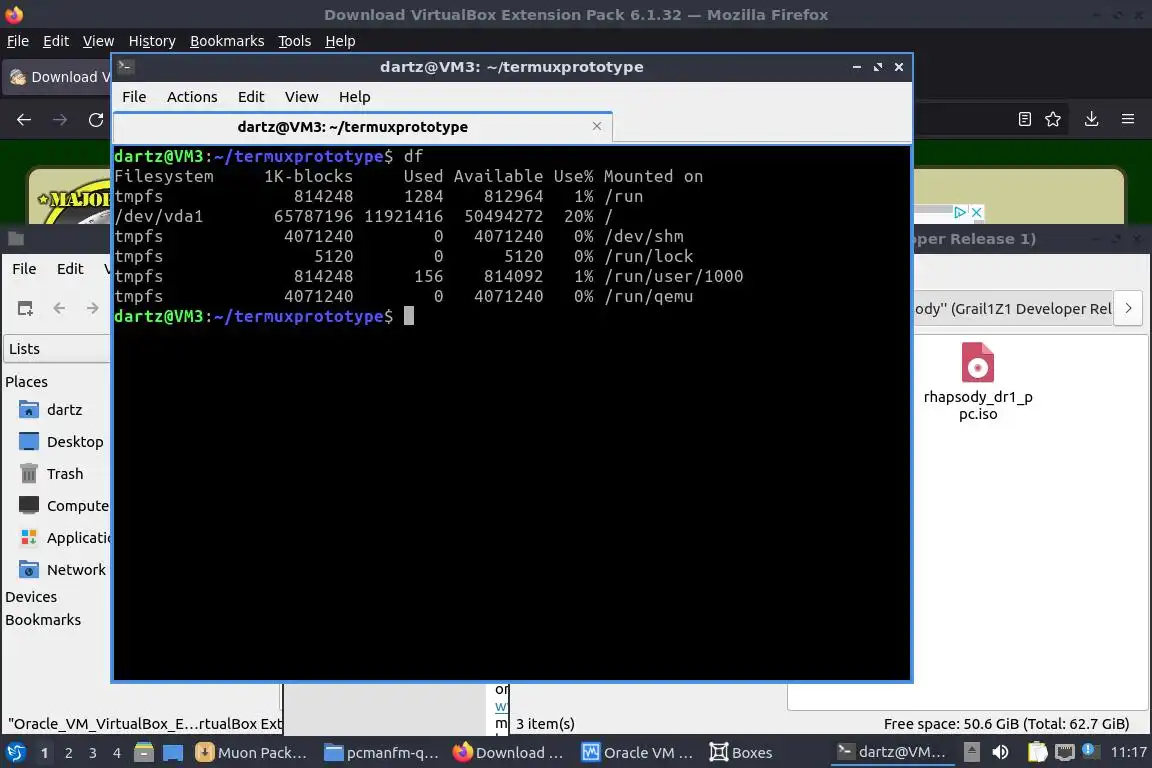Screen dimensions: 1152x768
Task: Open Firefox Bookmarks menu
Action: [227, 41]
